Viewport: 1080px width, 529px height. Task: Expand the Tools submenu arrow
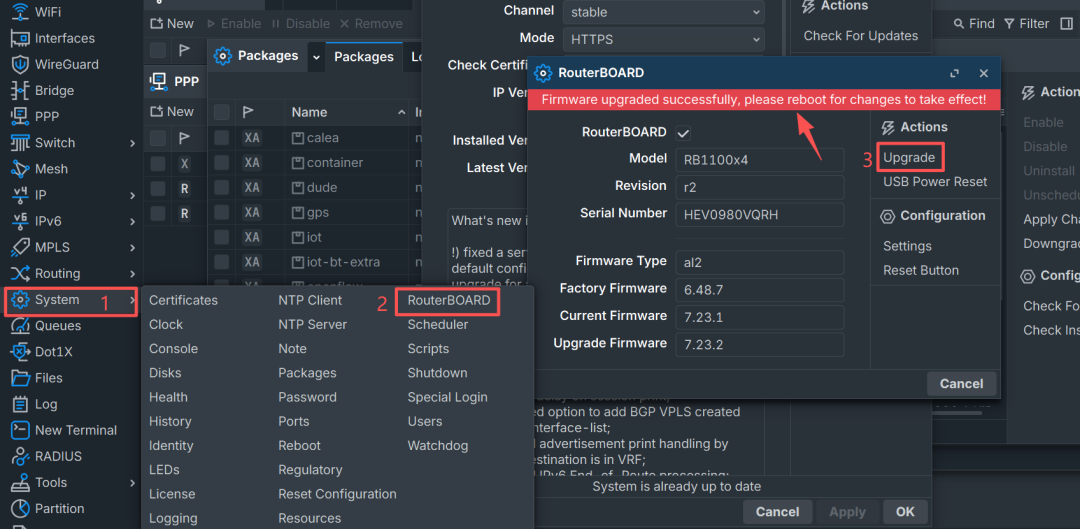132,483
